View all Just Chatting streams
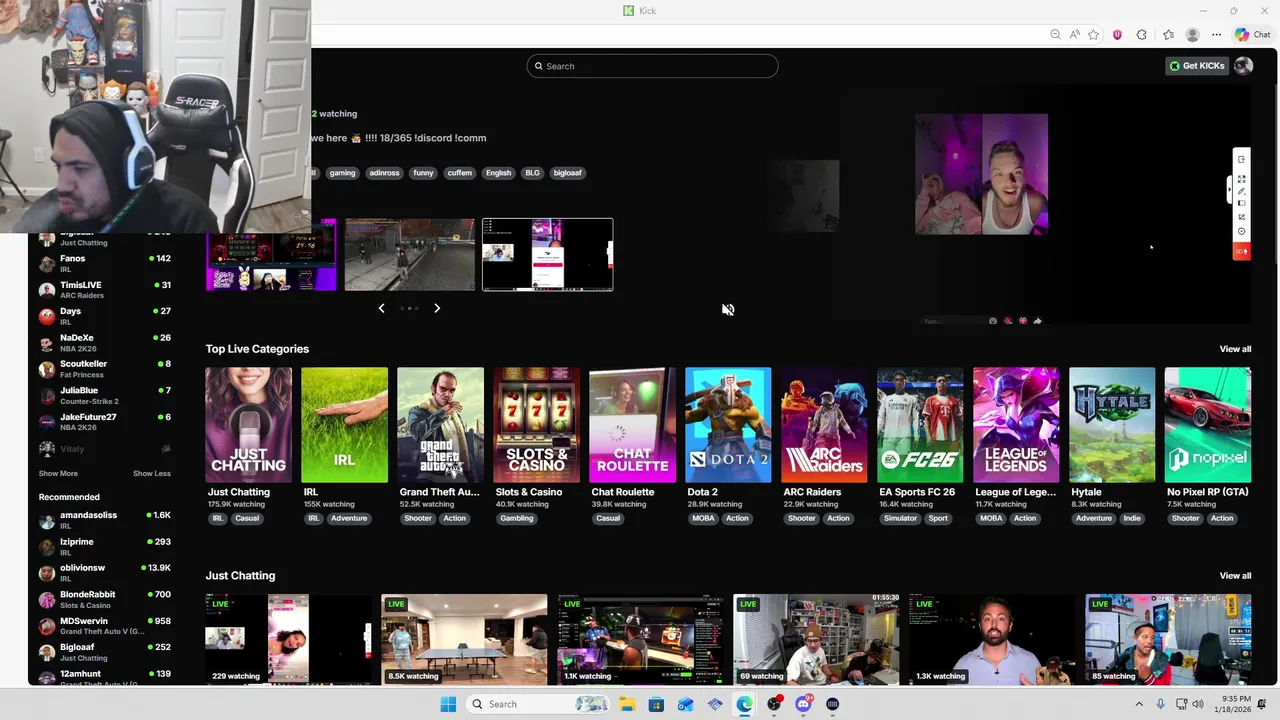The height and width of the screenshot is (720, 1280). pos(1235,576)
